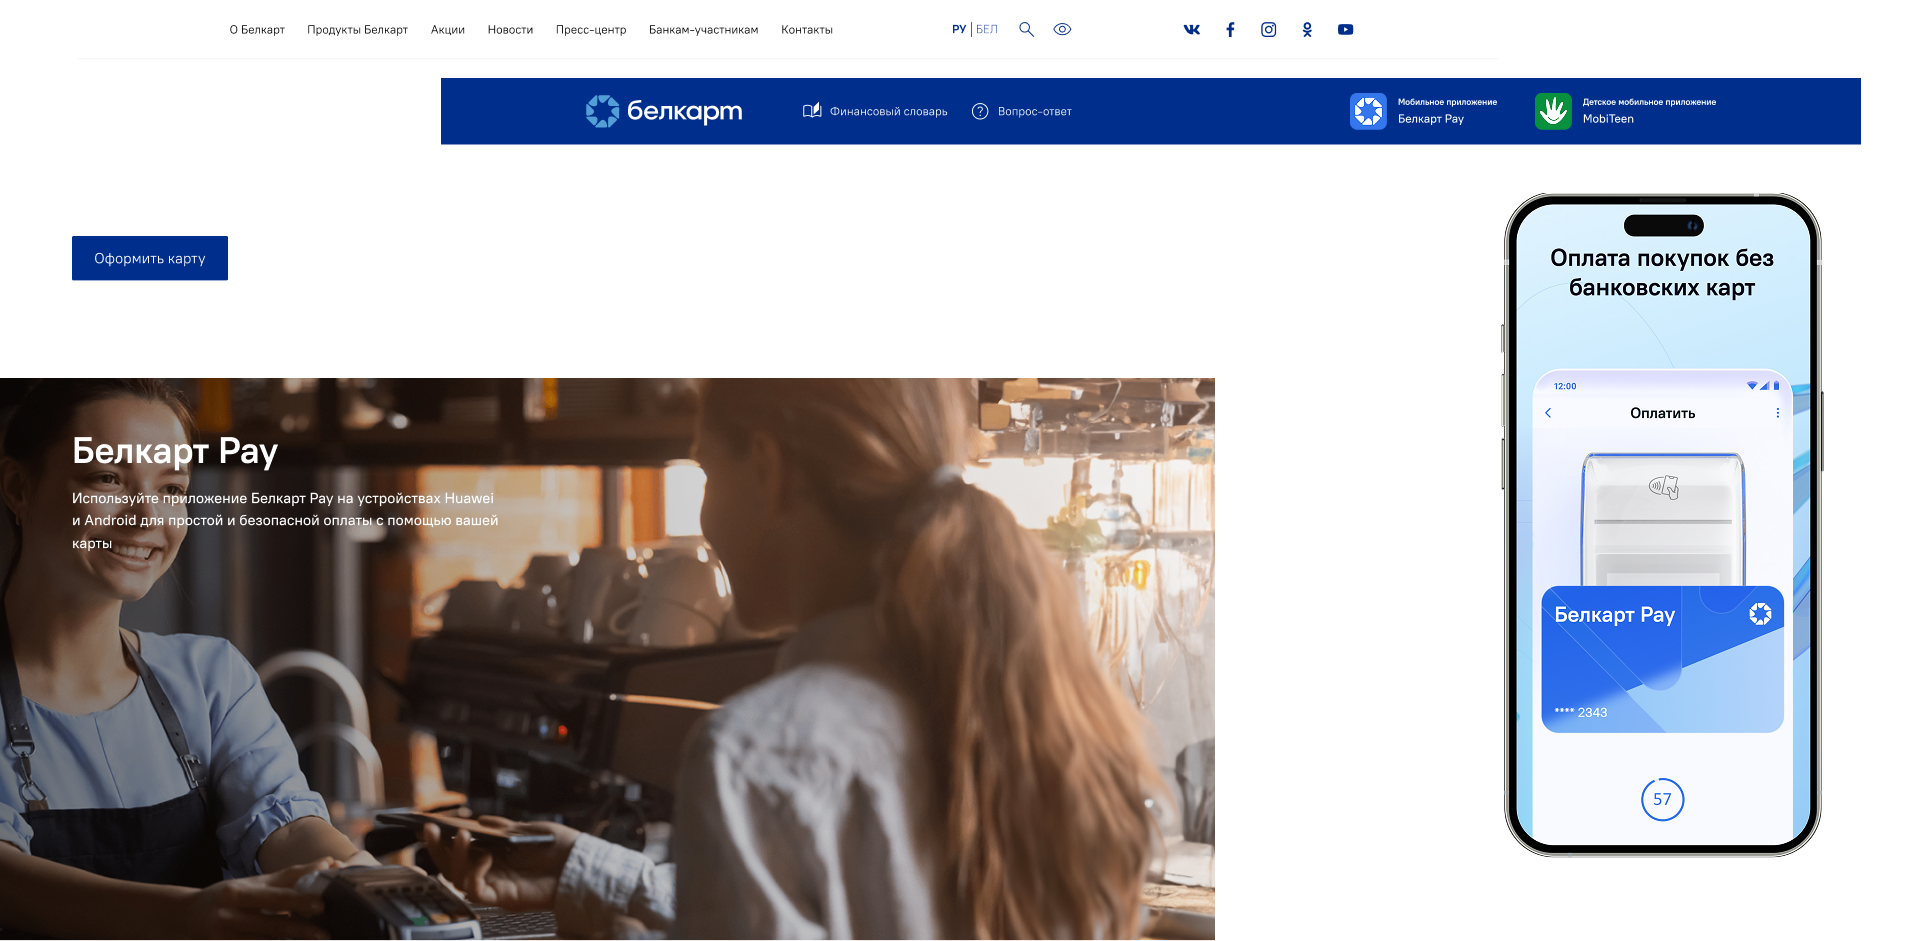Click the search magnifier icon
The width and height of the screenshot is (1920, 941).
(x=1026, y=30)
